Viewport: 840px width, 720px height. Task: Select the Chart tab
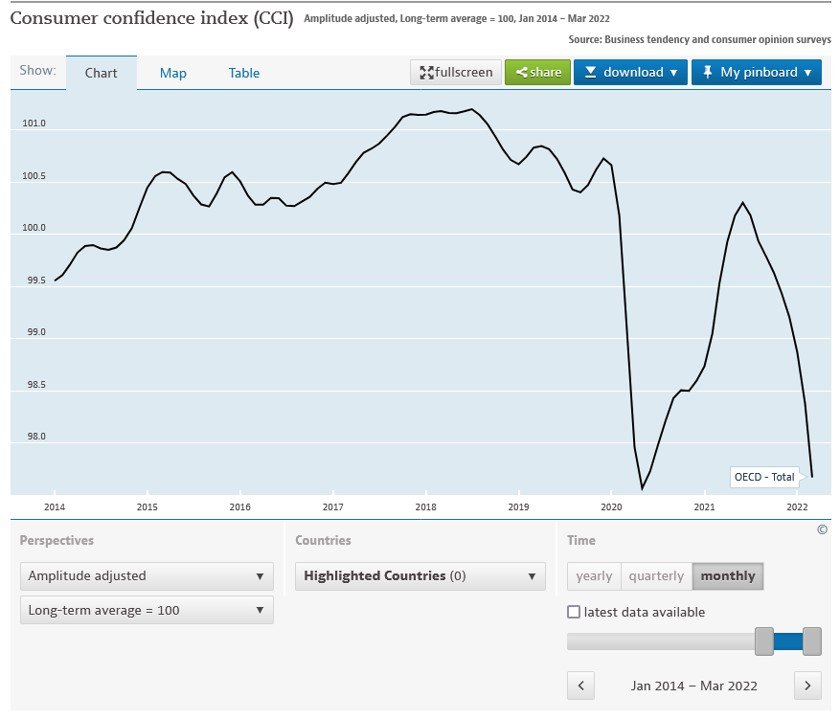pos(101,73)
